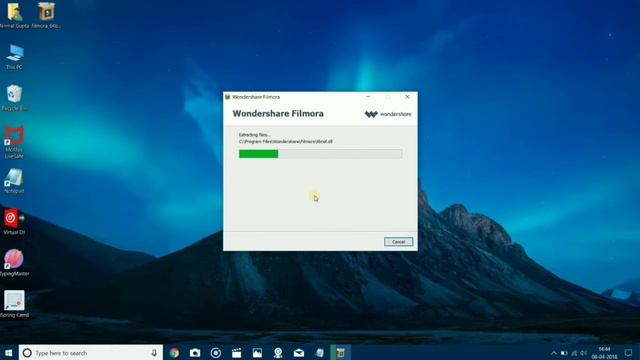Select the This PC desktop icon

click(15, 57)
